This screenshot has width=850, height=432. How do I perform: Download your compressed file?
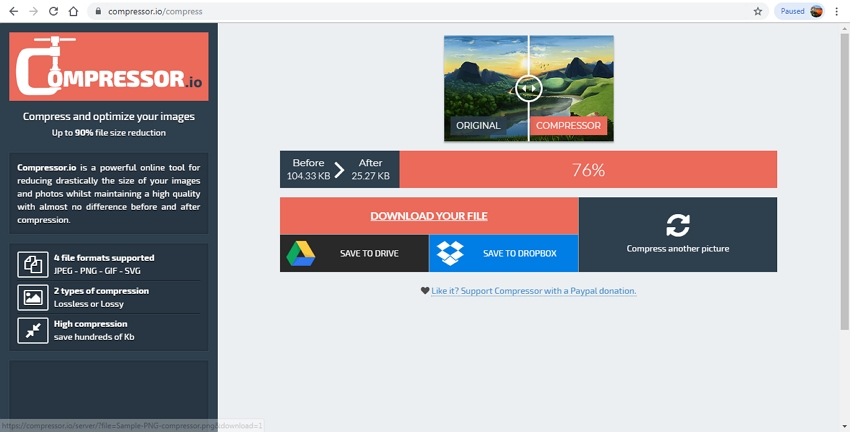(429, 216)
